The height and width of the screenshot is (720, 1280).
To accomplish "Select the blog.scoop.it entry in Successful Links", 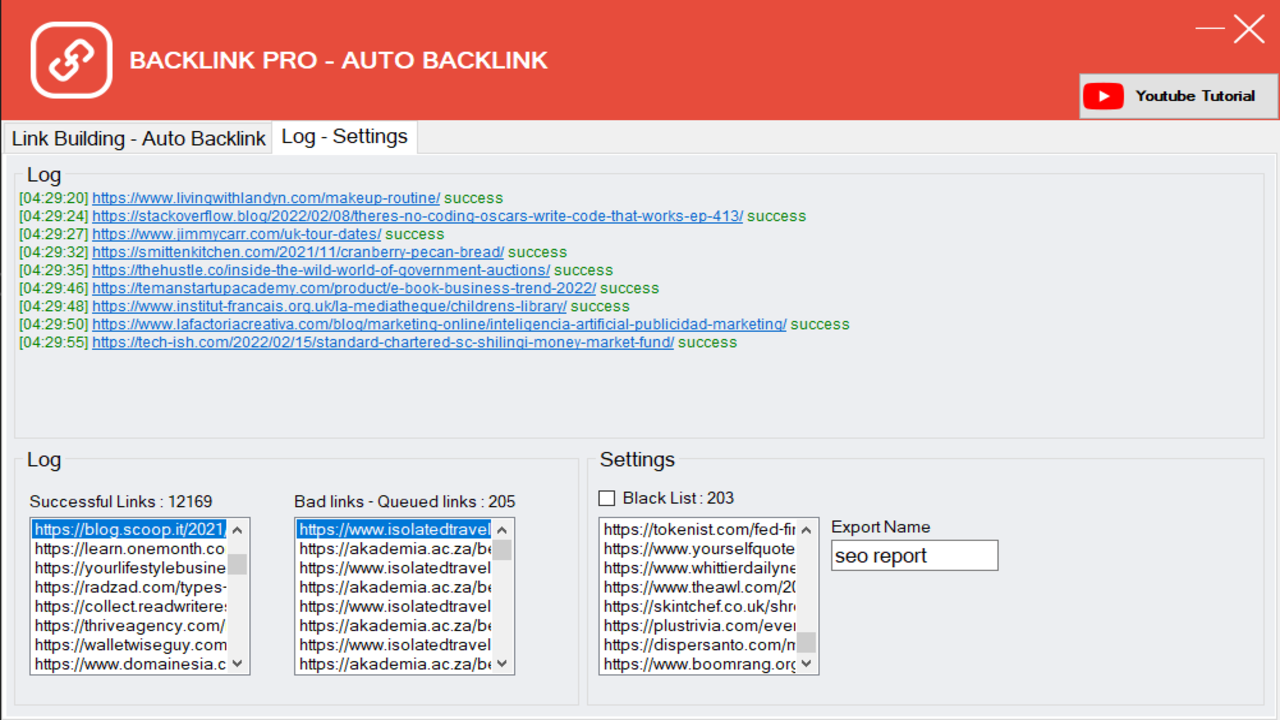I will point(130,530).
